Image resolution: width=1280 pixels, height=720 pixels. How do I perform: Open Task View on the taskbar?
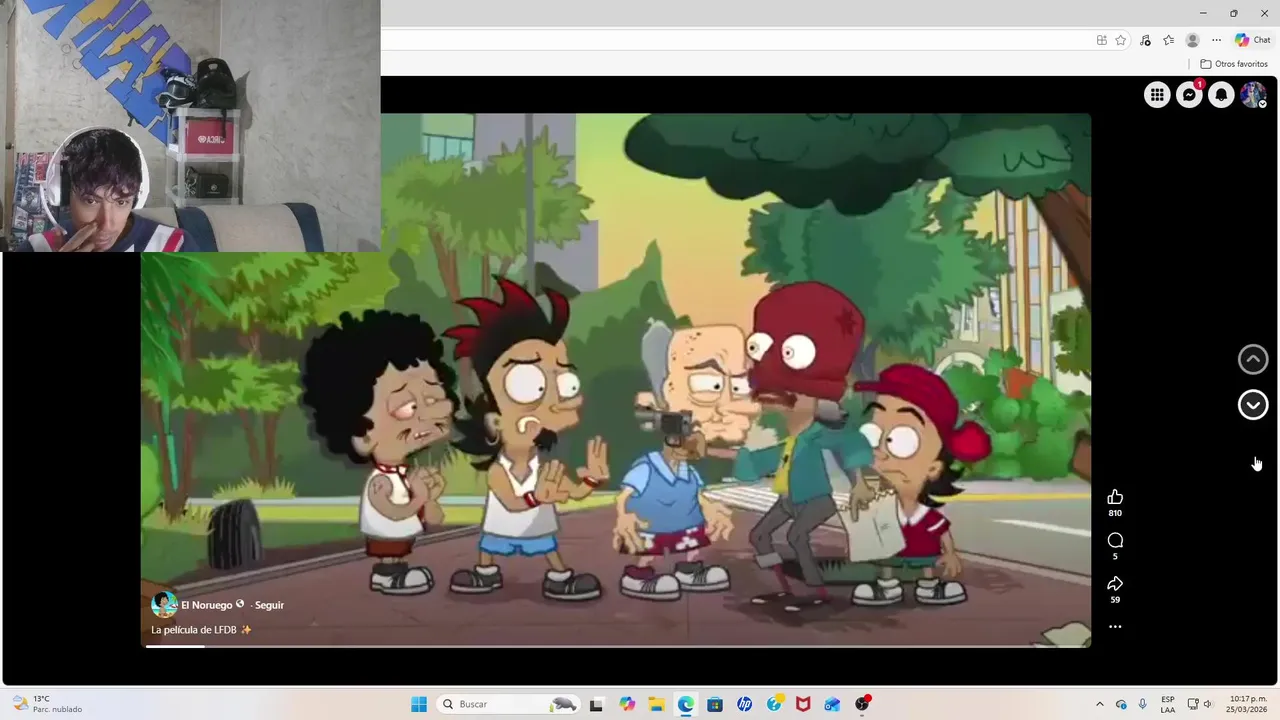click(596, 704)
